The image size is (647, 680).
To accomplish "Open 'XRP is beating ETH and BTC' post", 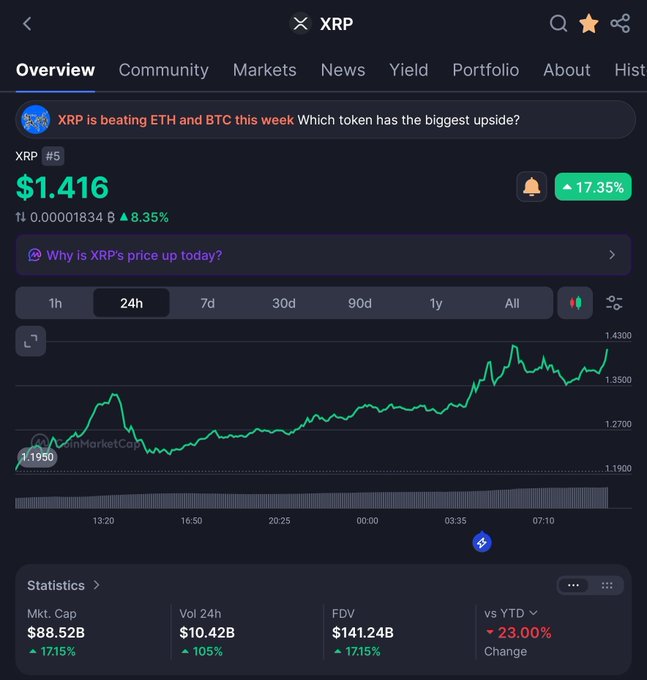I will pyautogui.click(x=176, y=120).
